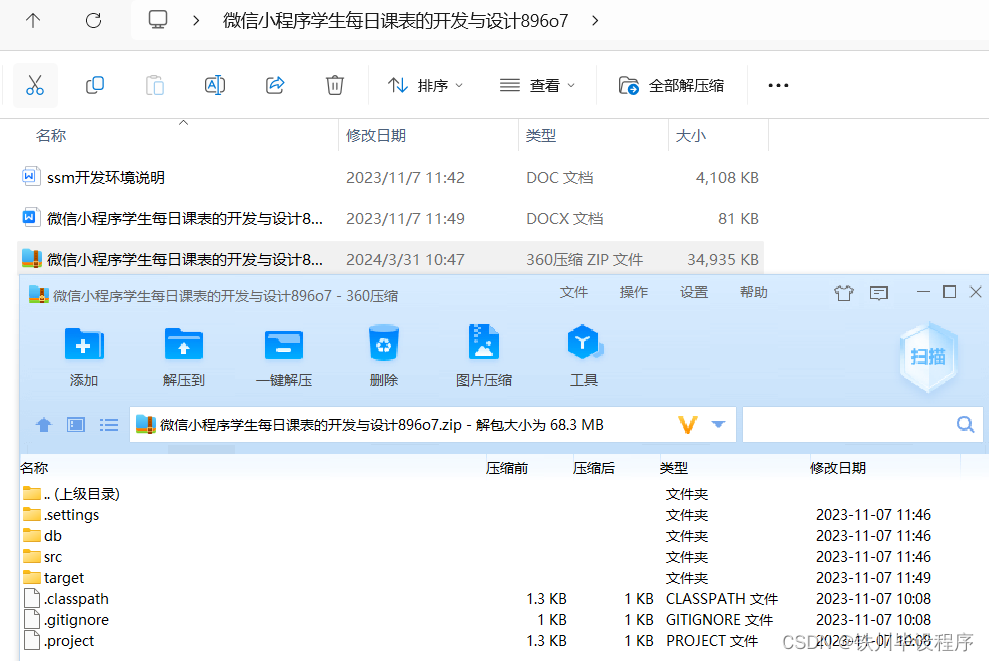989x661 pixels.
Task: Click the Refresh icon in the address bar
Action: pyautogui.click(x=93, y=19)
